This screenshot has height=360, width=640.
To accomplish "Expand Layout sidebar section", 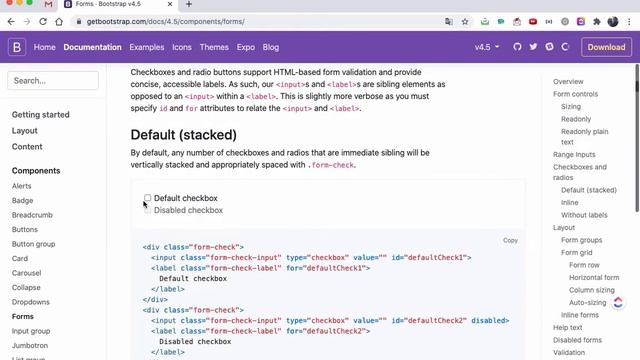I will click(24, 131).
